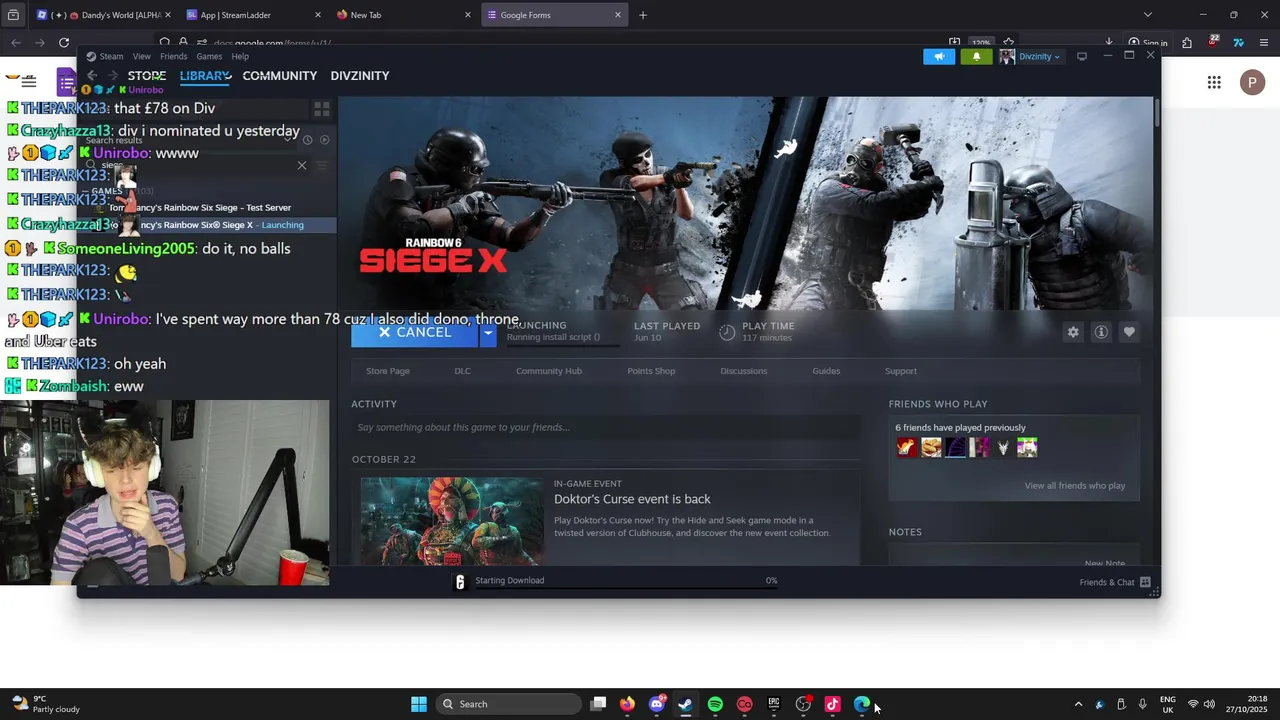Open browser downloads arrow
Screen dimensions: 1280x720
point(1109,43)
